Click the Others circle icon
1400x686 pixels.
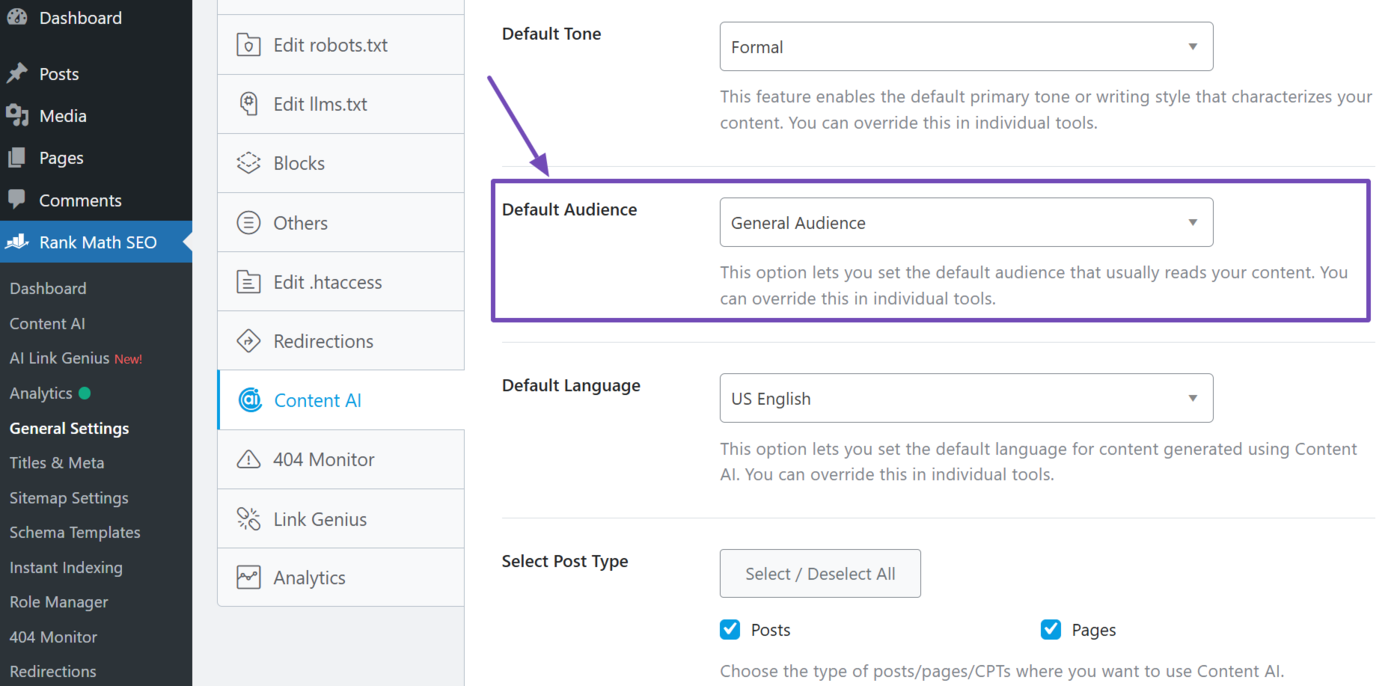[x=248, y=223]
